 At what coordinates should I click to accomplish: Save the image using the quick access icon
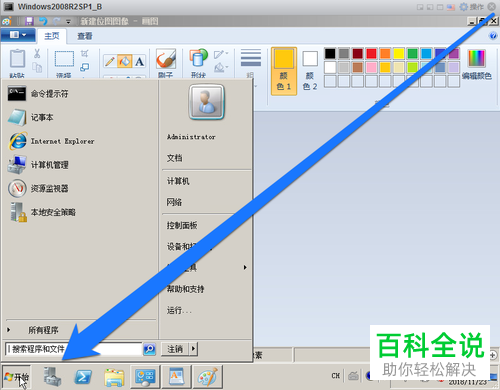[29, 21]
